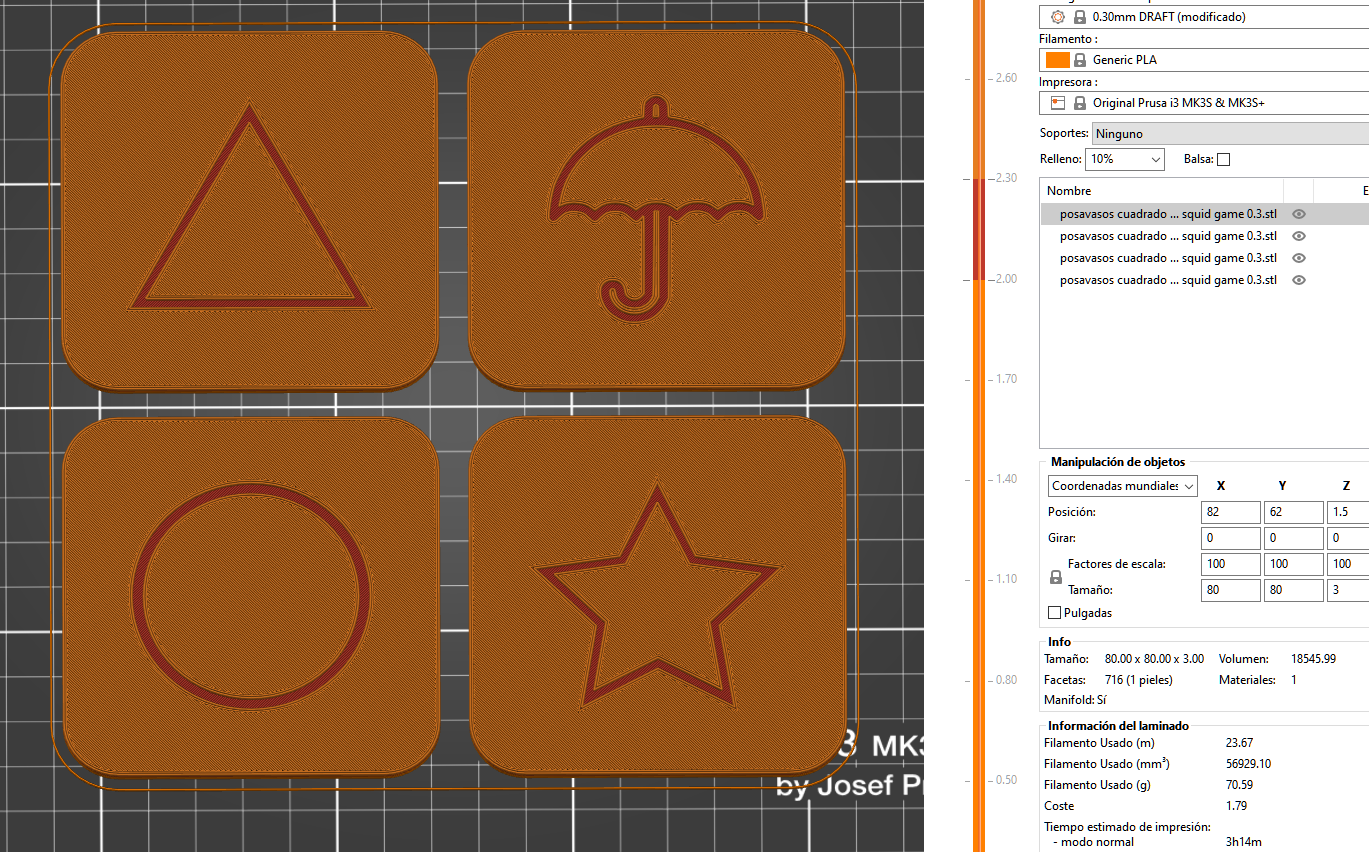Click the filament weight value 70.59

tap(1239, 785)
